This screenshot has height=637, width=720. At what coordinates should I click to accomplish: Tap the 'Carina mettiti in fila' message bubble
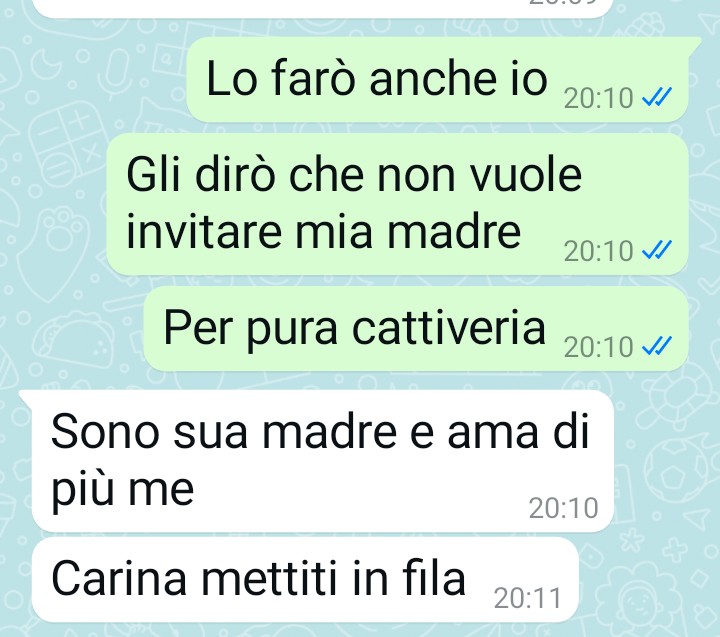click(305, 580)
